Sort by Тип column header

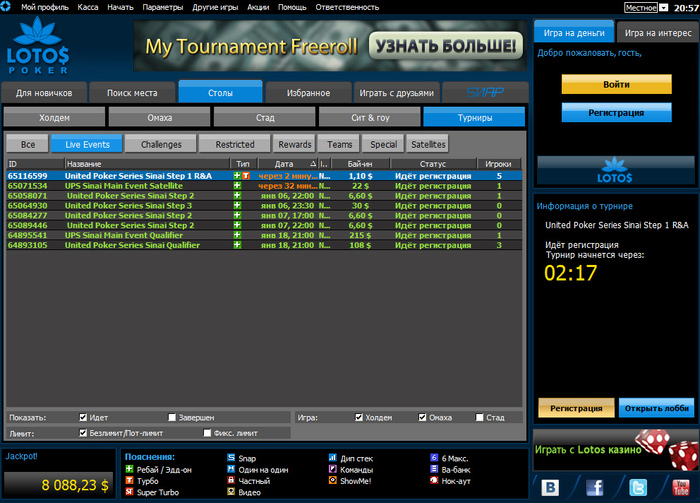pyautogui.click(x=243, y=164)
